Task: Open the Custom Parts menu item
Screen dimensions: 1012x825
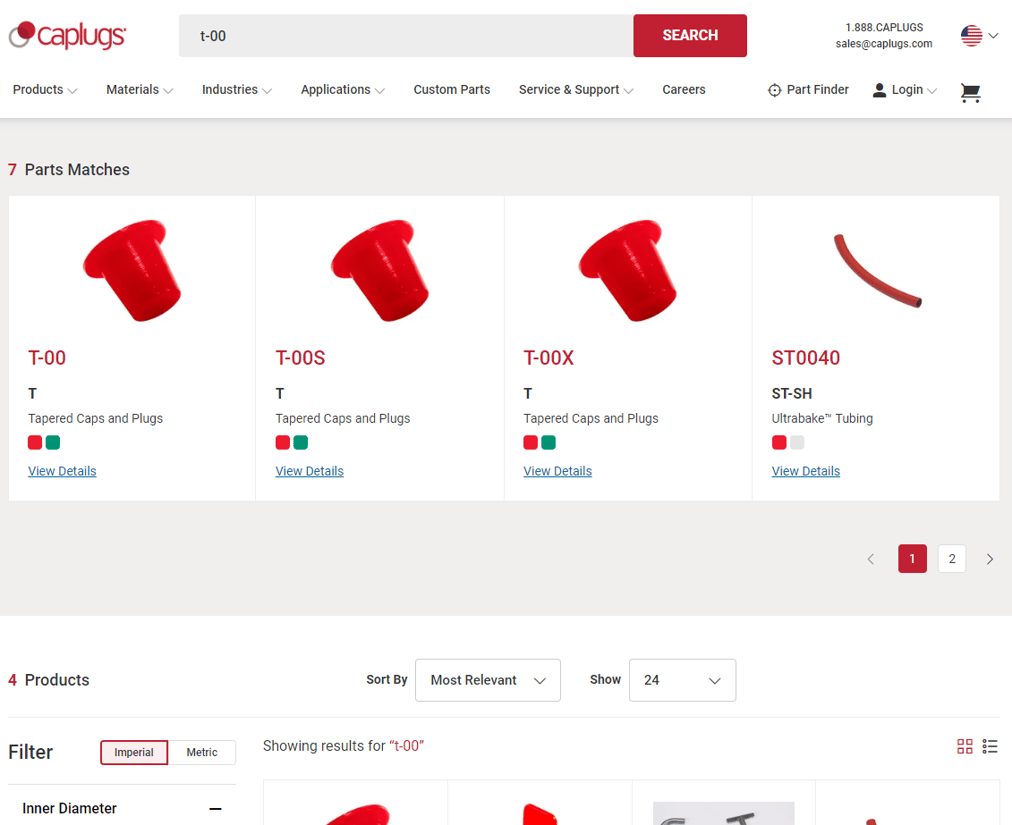Action: (452, 90)
